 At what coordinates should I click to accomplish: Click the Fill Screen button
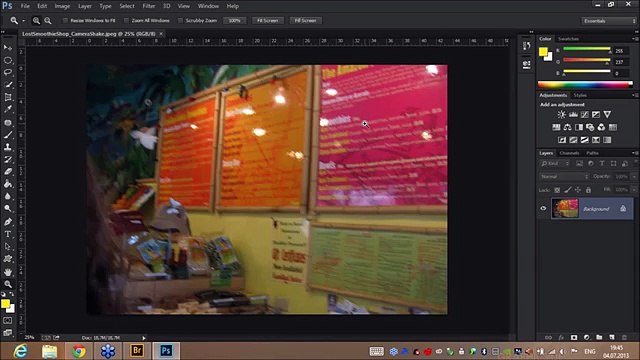pyautogui.click(x=305, y=20)
